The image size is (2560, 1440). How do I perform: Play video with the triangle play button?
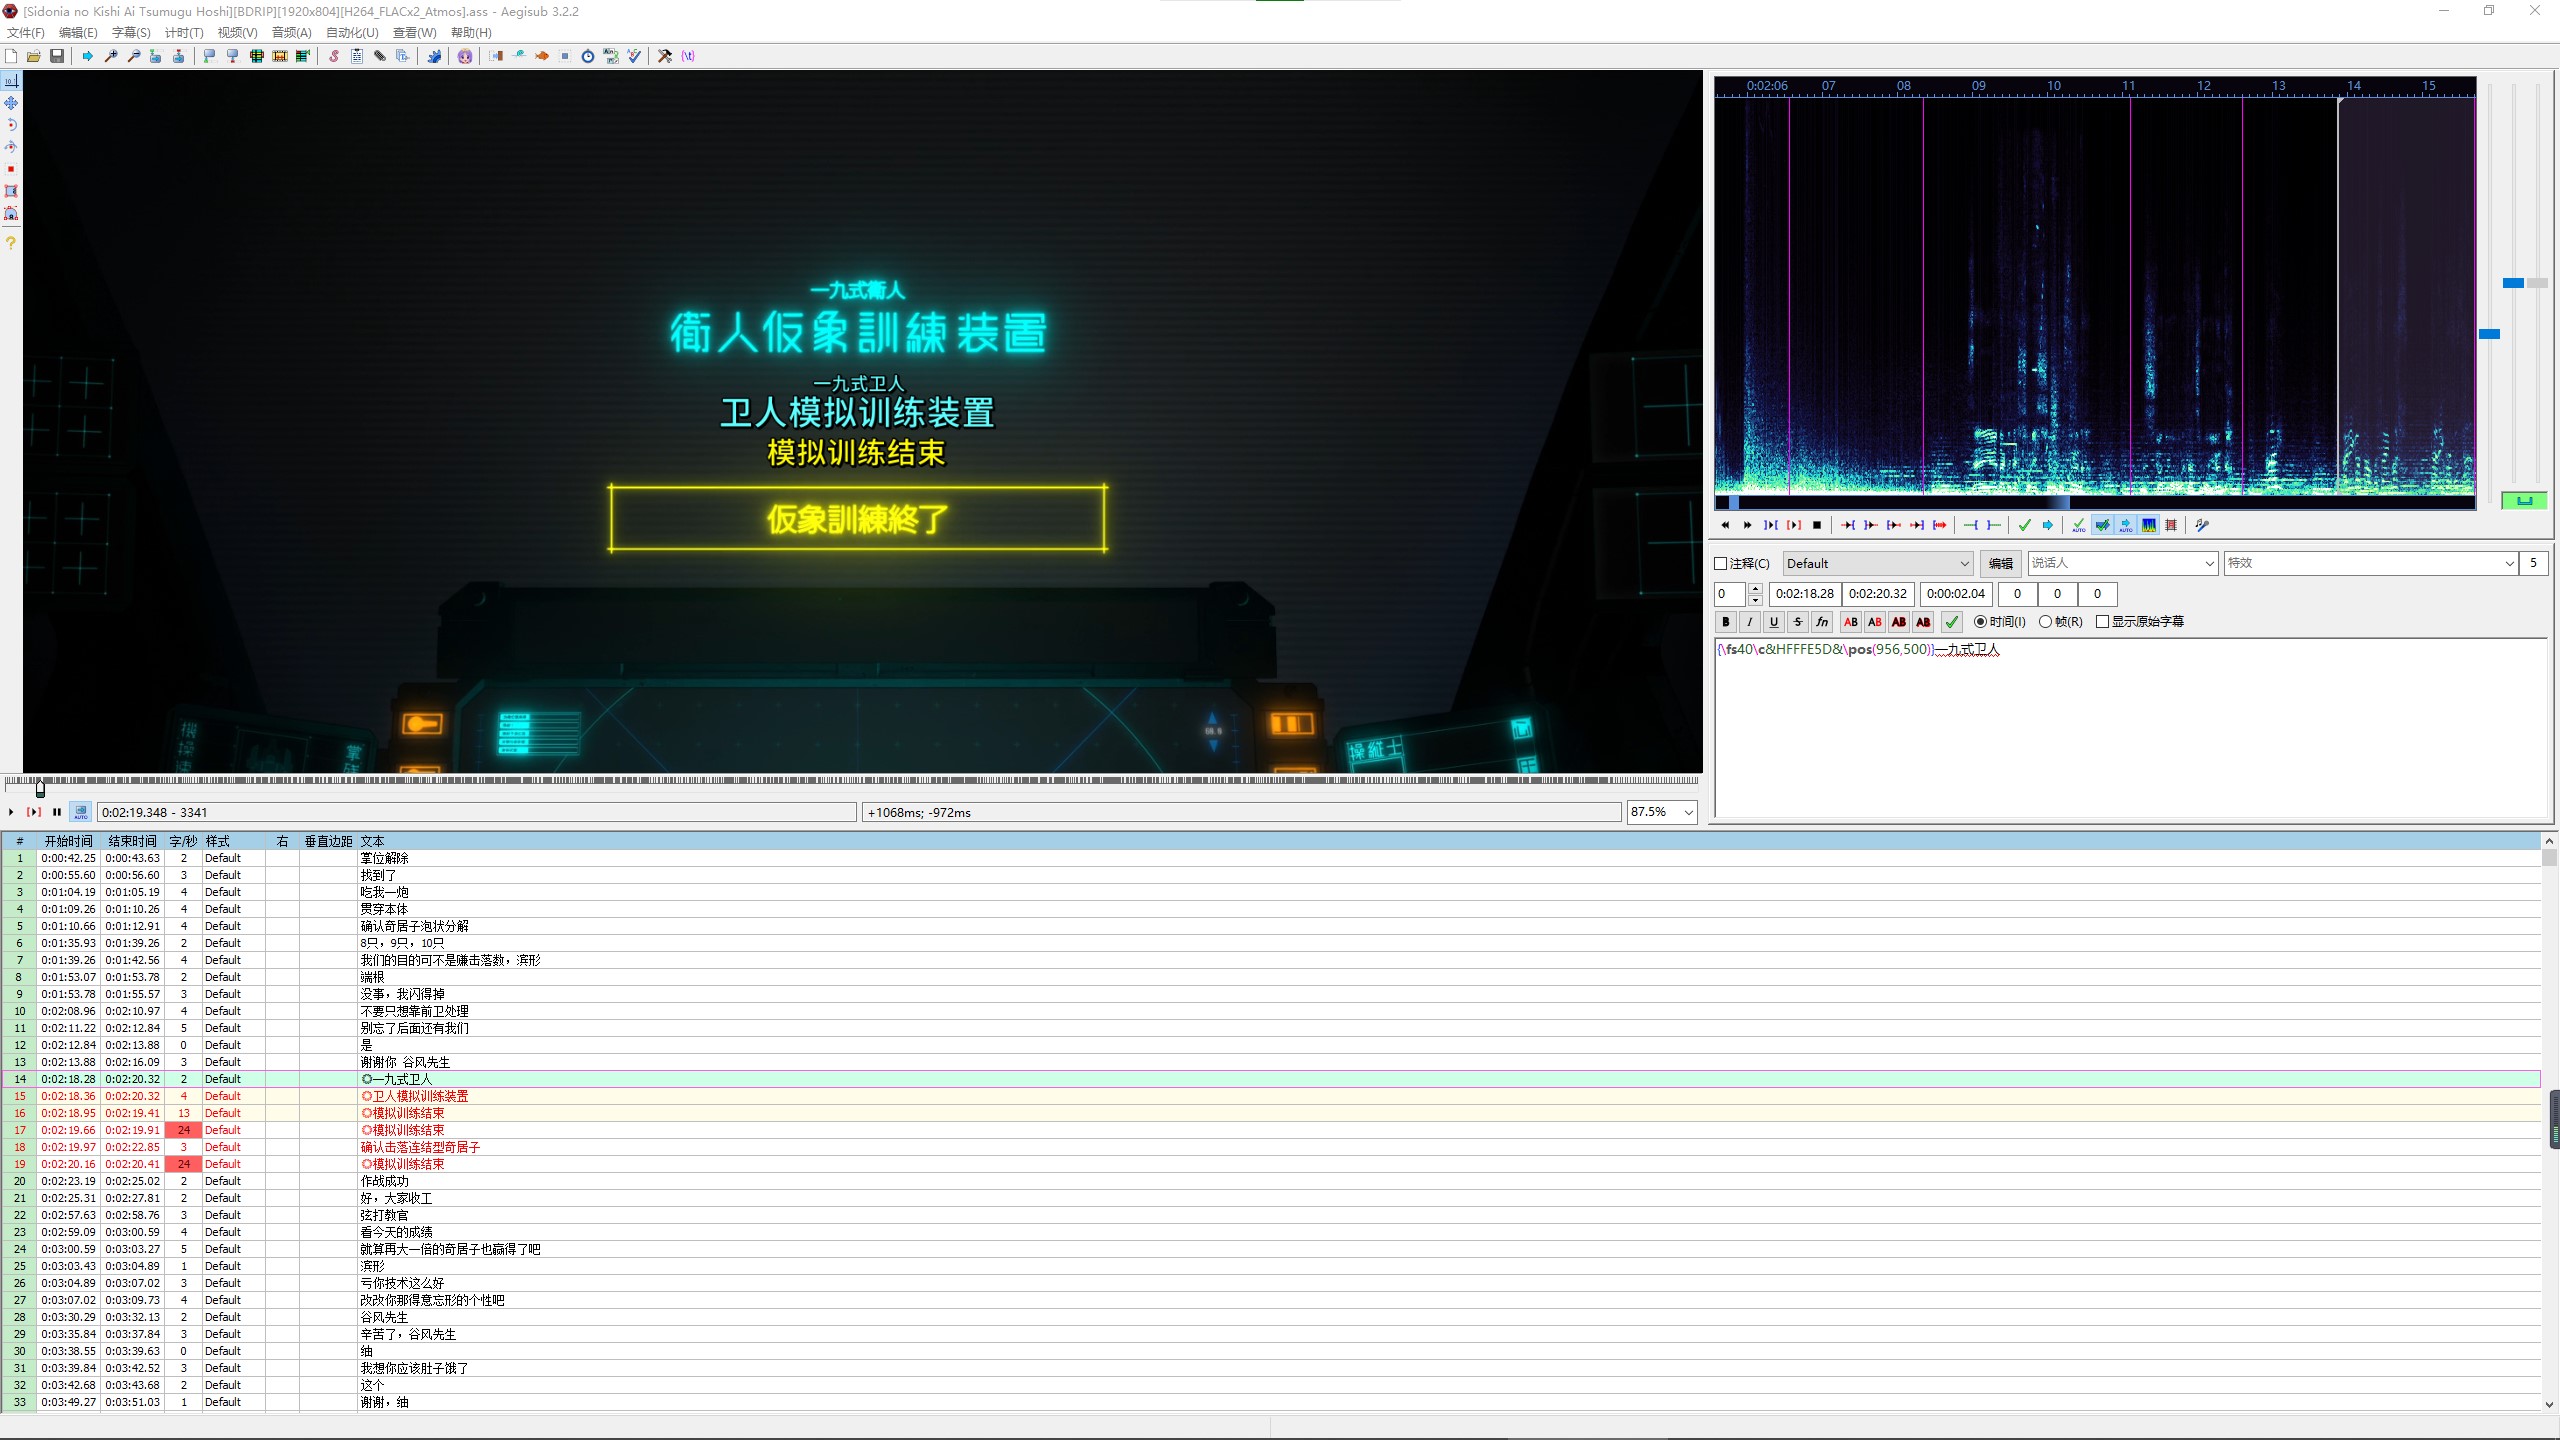(x=11, y=812)
